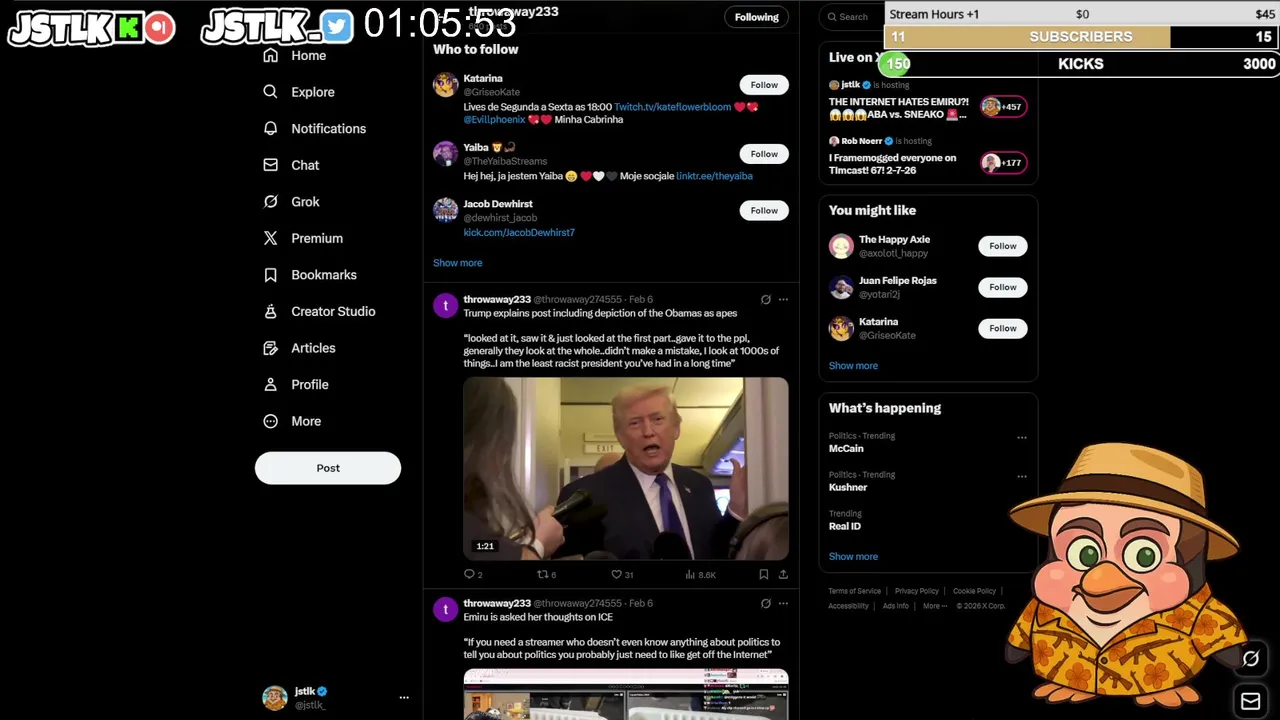Click the More circle icon
Viewport: 1280px width, 720px height.
click(270, 421)
